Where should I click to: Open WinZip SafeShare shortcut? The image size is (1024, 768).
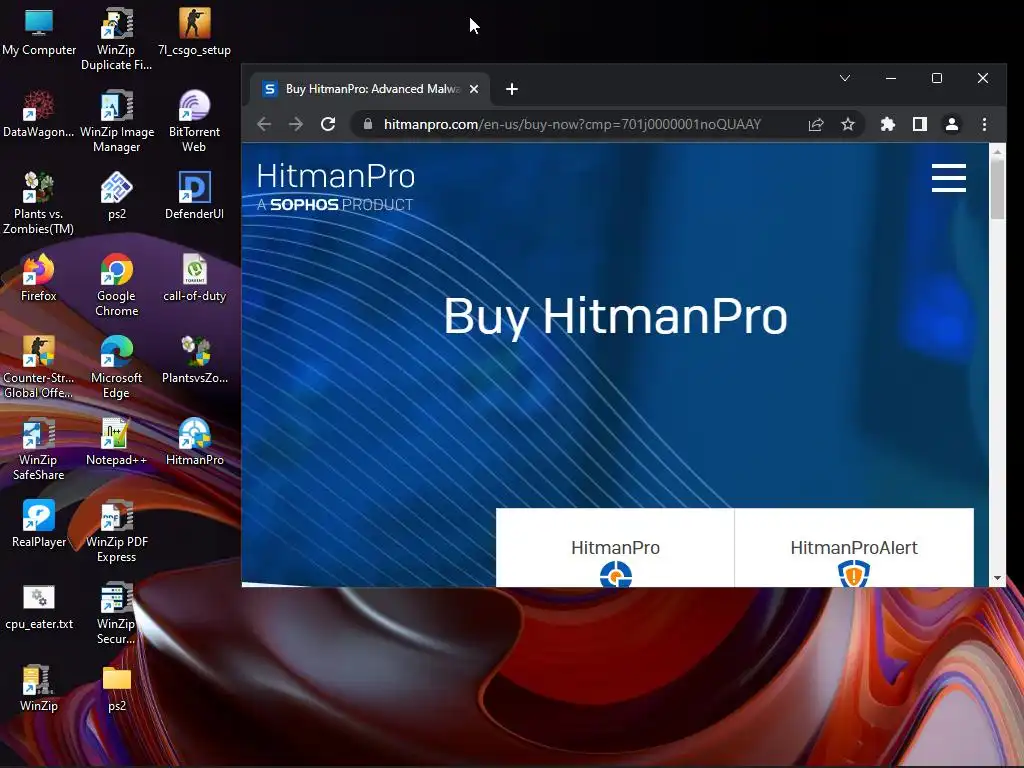[x=39, y=449]
